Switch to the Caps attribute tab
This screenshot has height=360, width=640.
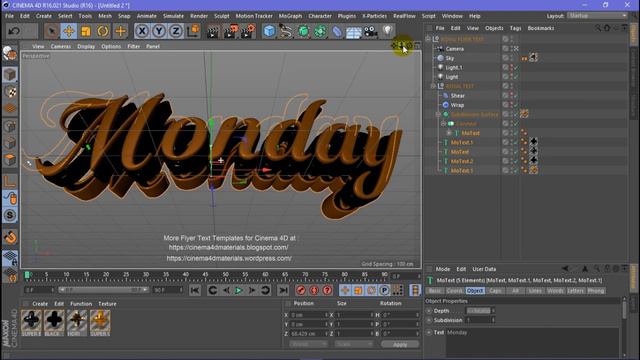(x=496, y=291)
